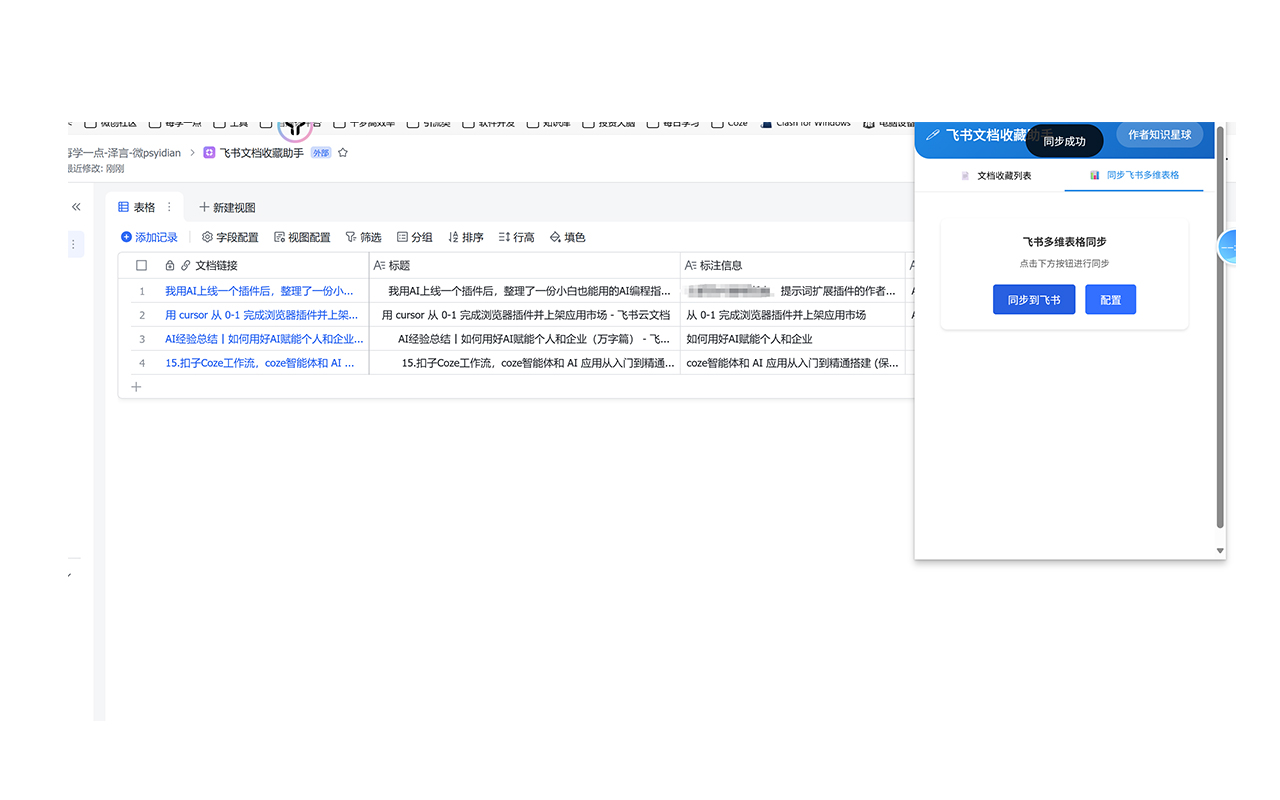Tick the select-all checkbox in the table header
Screen dimensions: 1280x800
pos(142,266)
